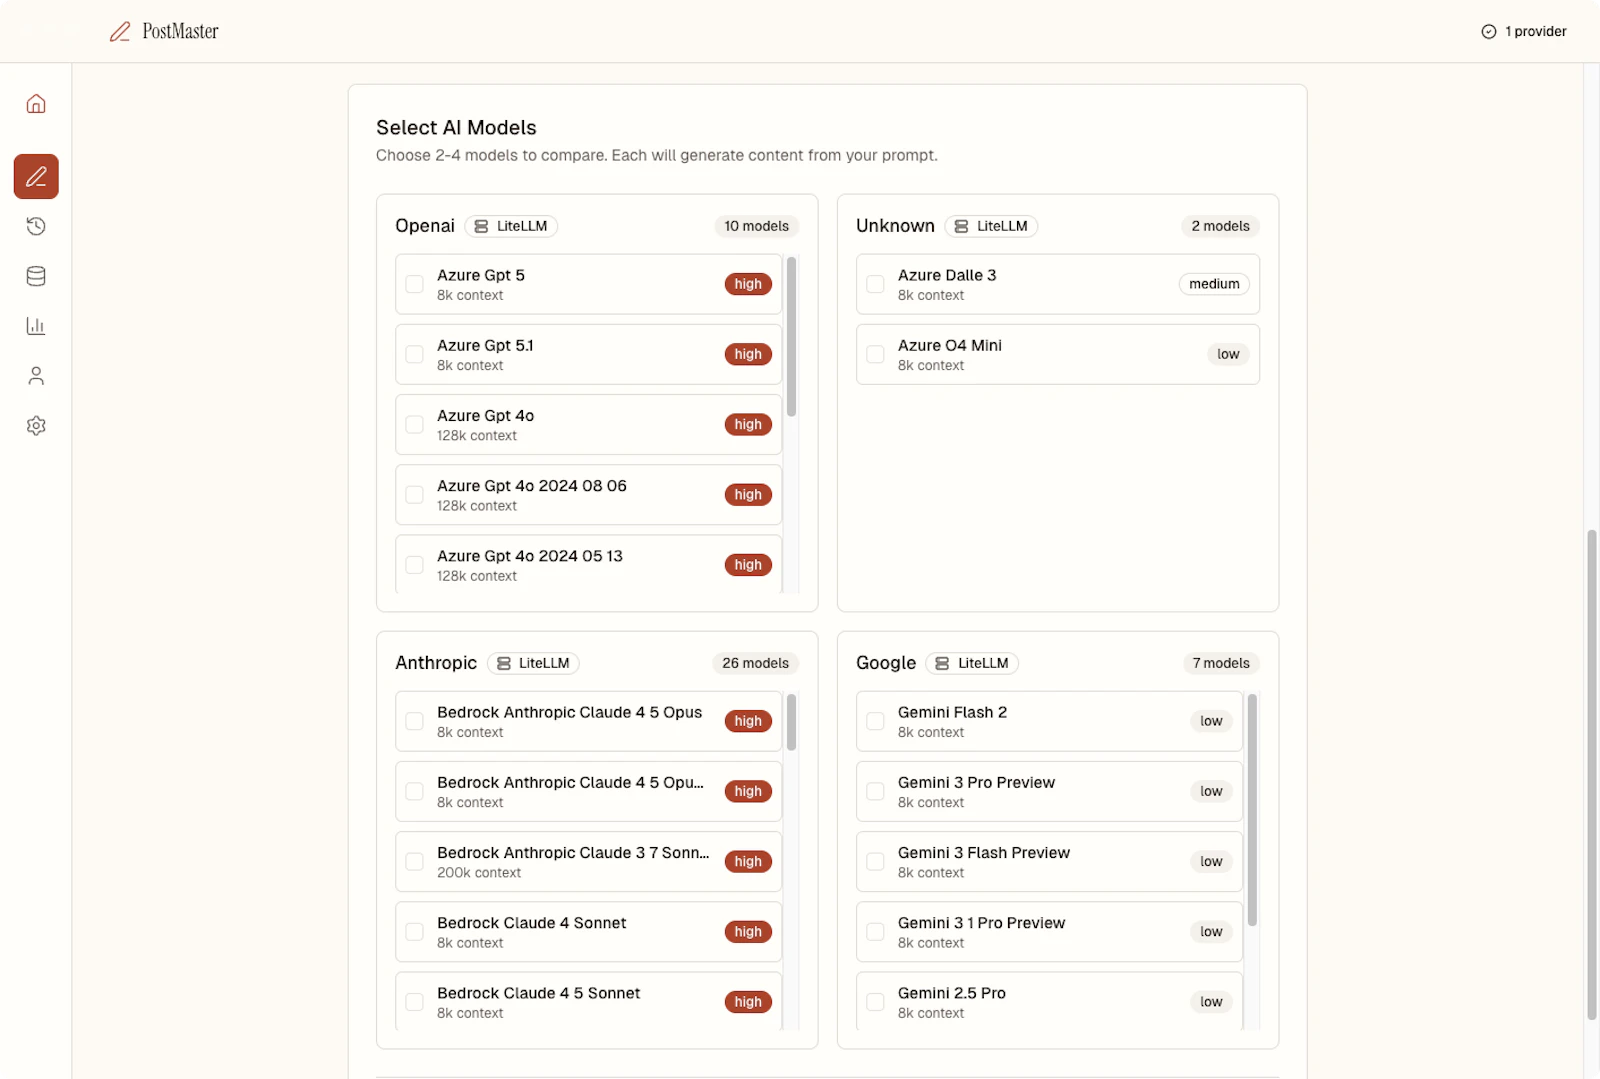Select the Compose pen icon in sidebar
The image size is (1600, 1079).
click(x=36, y=177)
